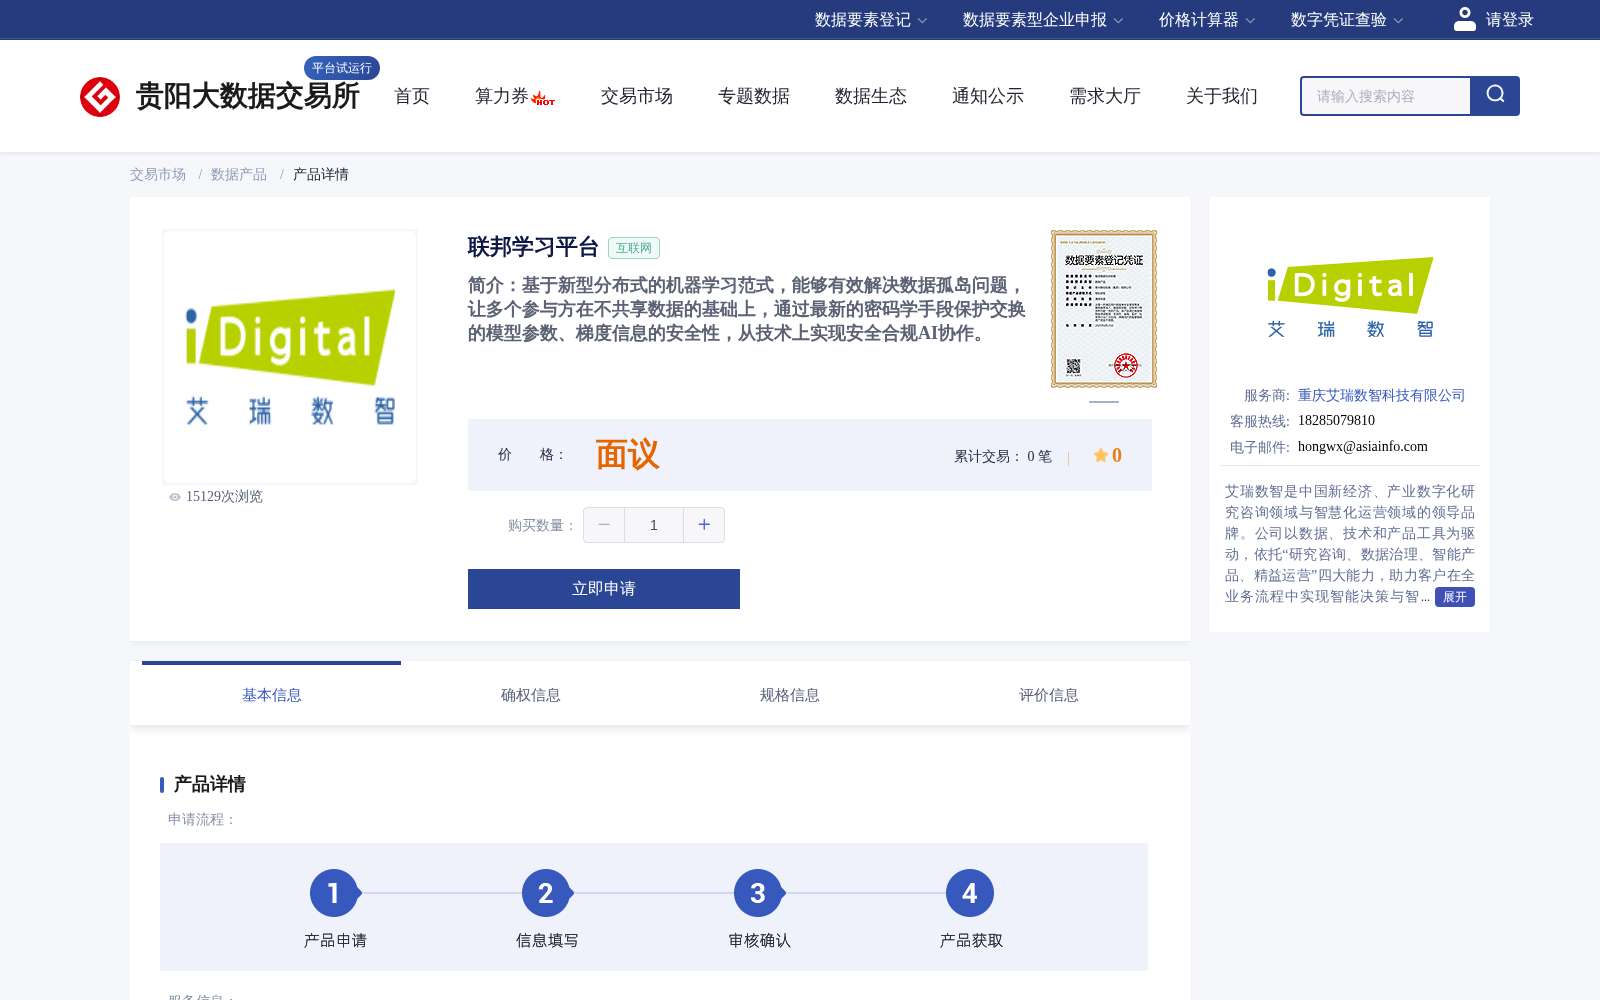Click the eye icon beside browse count
Viewport: 1600px width, 1000px height.
(175, 497)
